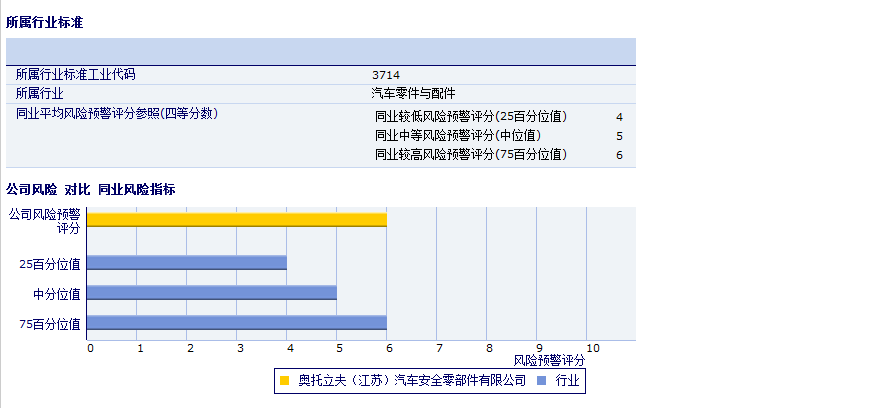Click the blue 中分位值 bar
The width and height of the screenshot is (881, 408).
click(x=212, y=293)
